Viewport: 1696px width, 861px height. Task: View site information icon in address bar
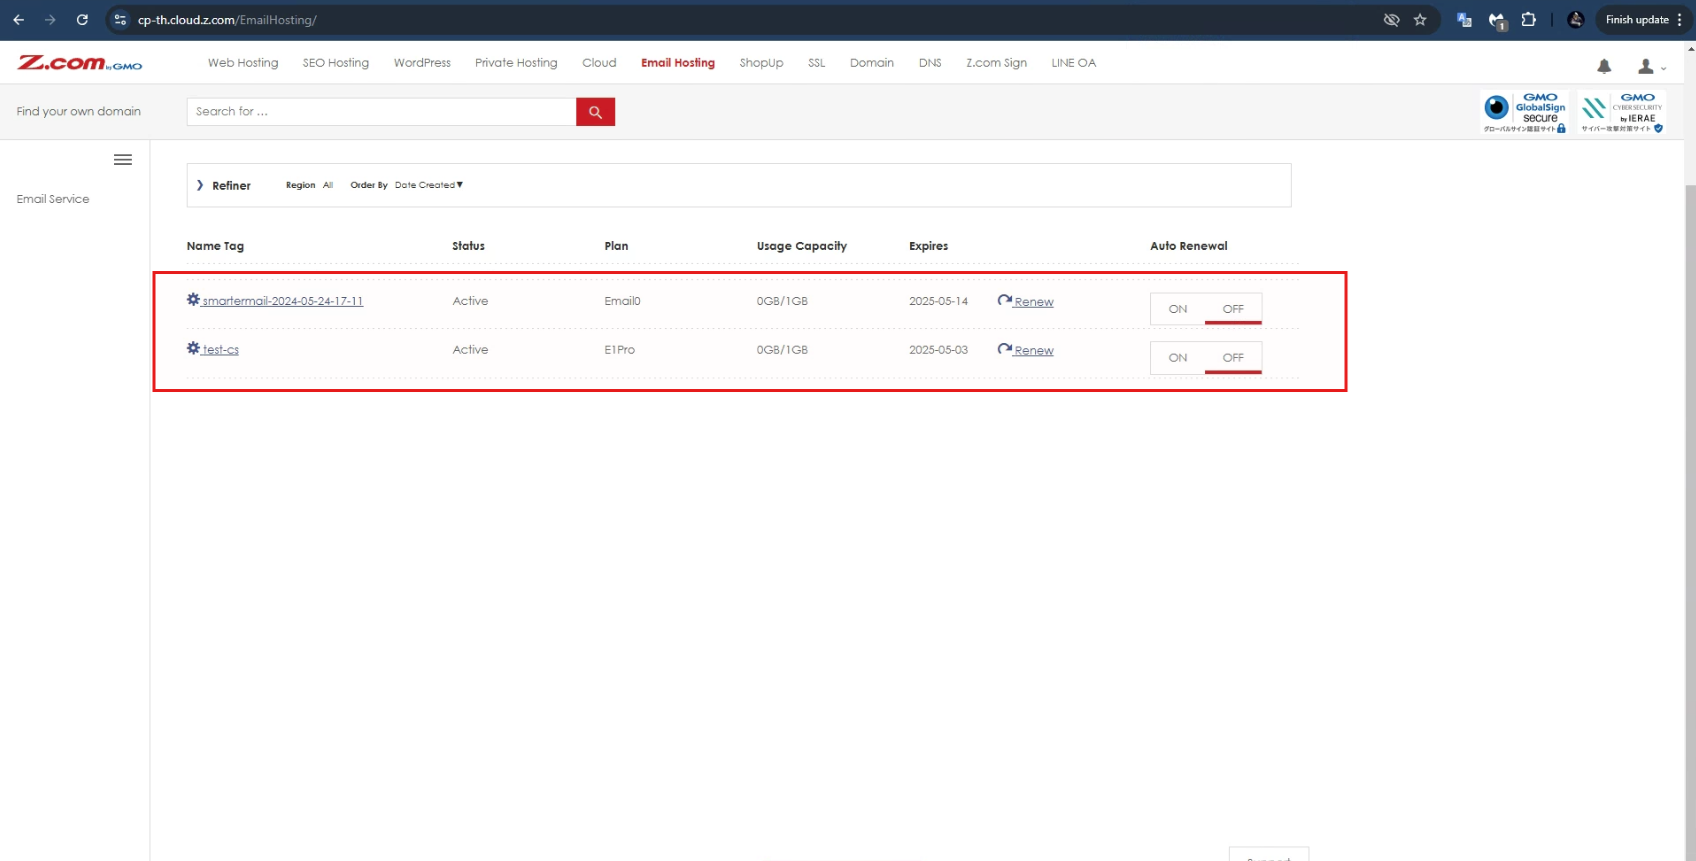[120, 20]
